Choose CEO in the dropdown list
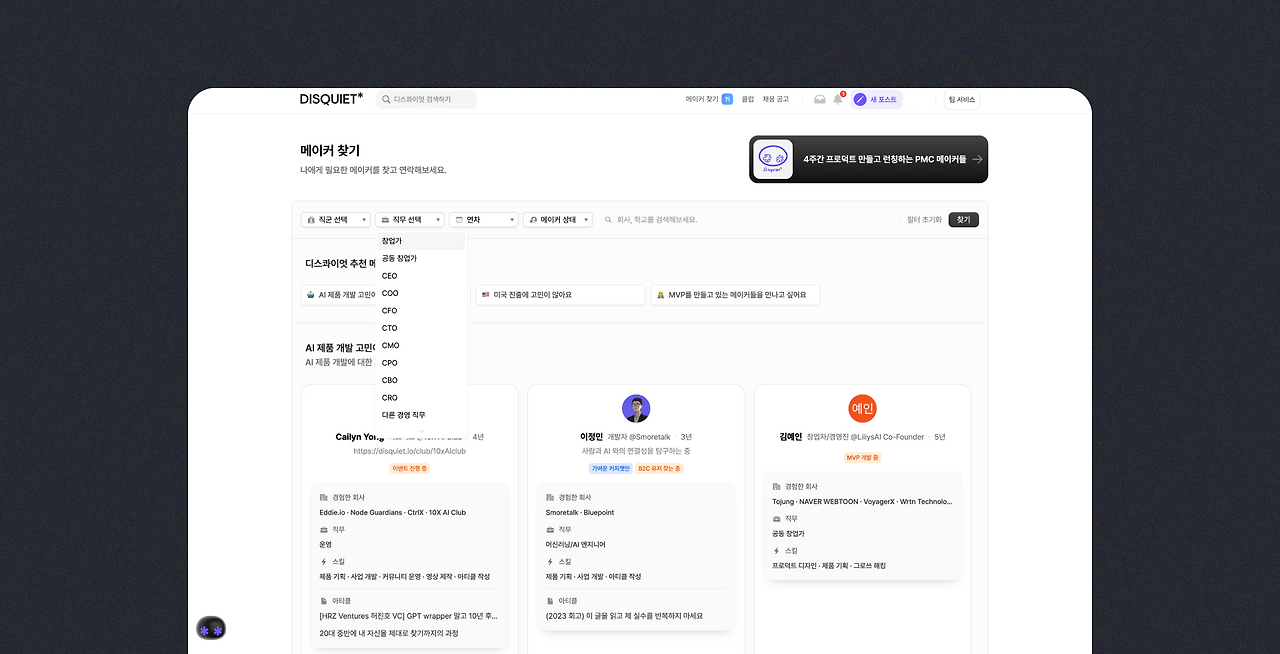 pos(421,276)
